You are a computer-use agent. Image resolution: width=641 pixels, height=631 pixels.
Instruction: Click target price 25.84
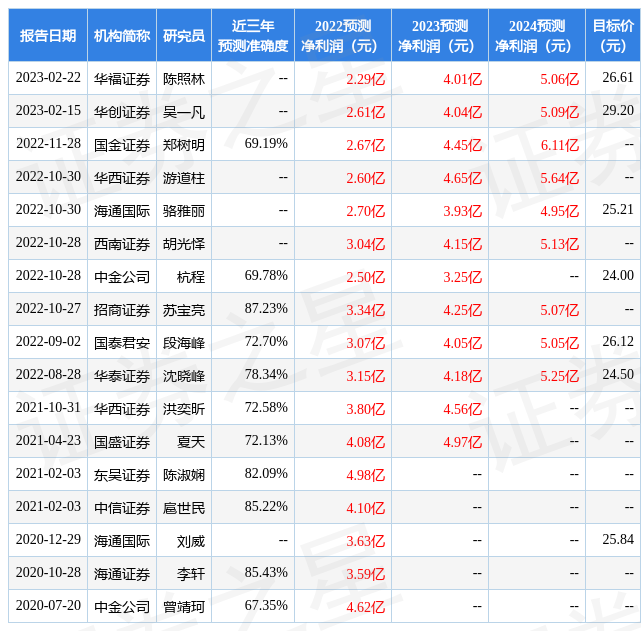click(x=618, y=540)
